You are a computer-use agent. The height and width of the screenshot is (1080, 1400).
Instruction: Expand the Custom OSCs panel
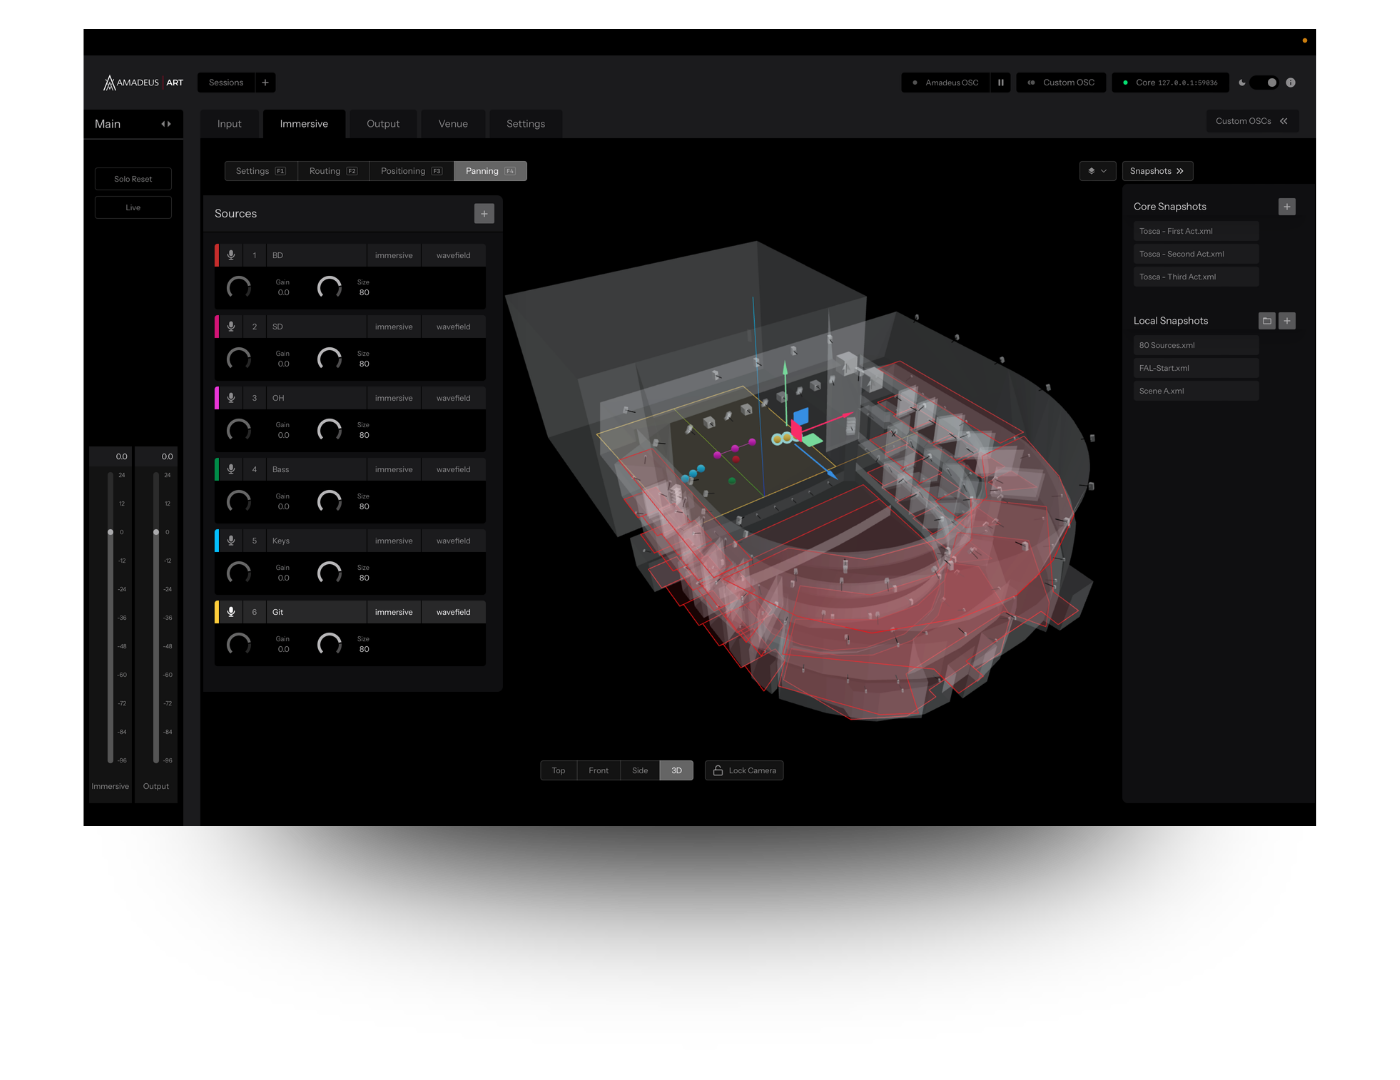[x=1251, y=121]
